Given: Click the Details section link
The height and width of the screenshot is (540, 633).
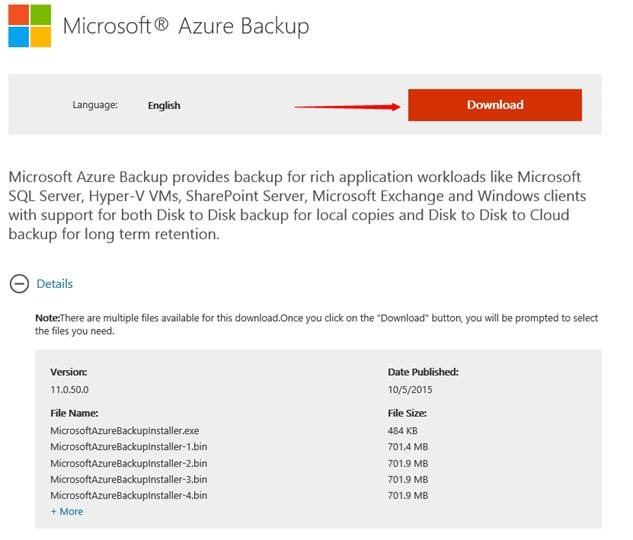Looking at the screenshot, I should (55, 284).
